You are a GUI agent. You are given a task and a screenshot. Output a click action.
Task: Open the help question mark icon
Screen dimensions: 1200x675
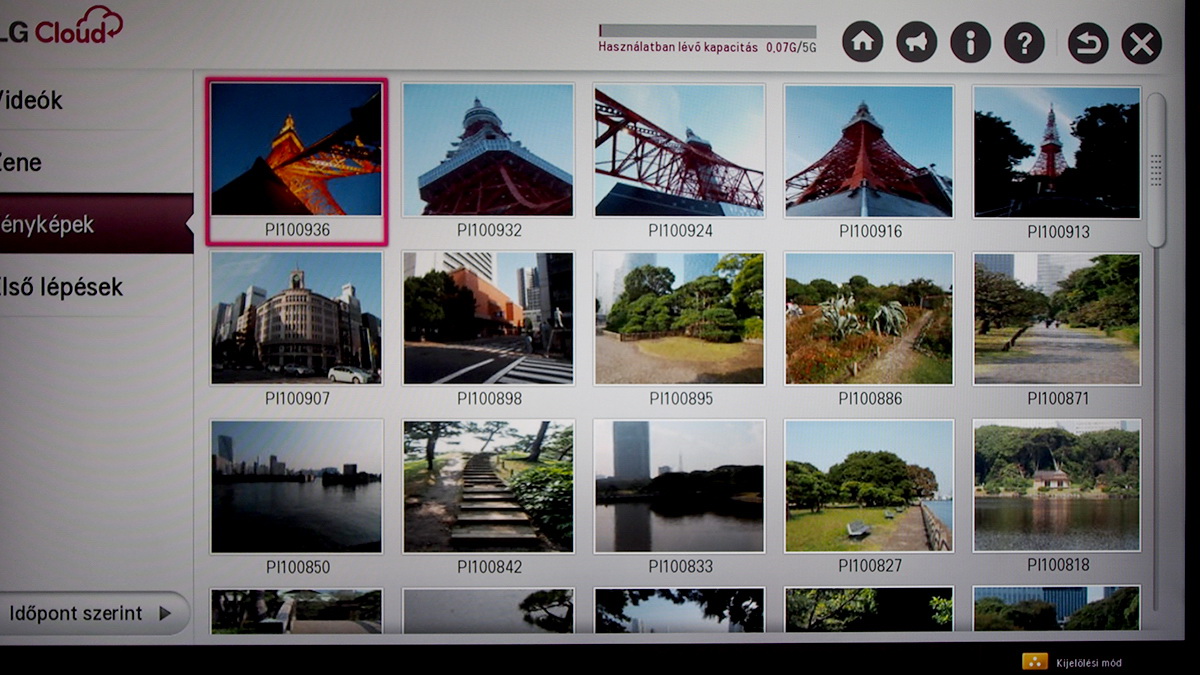pyautogui.click(x=1024, y=42)
